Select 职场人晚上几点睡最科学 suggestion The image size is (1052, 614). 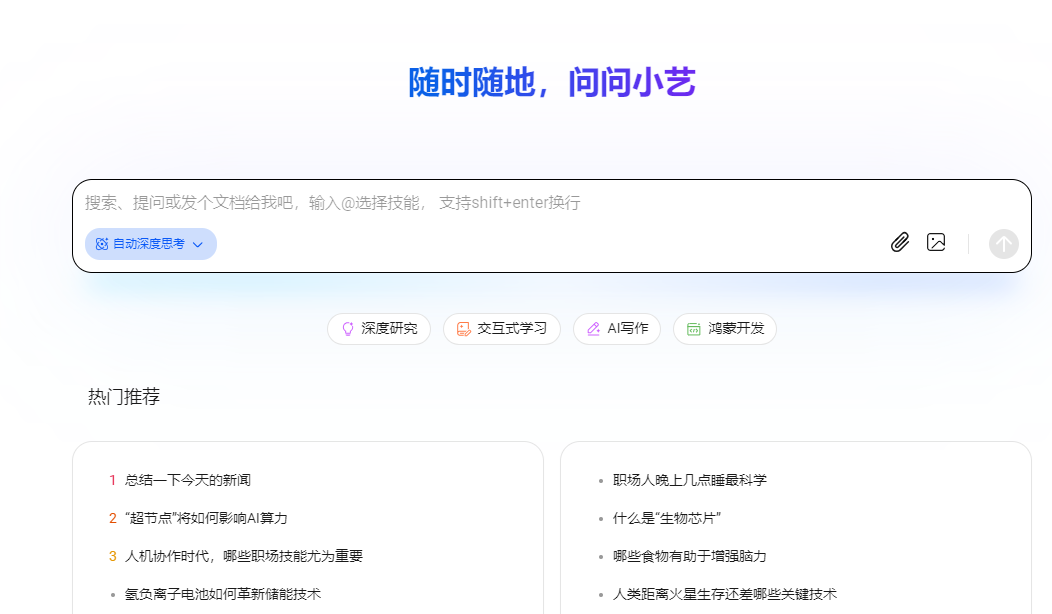coord(690,480)
